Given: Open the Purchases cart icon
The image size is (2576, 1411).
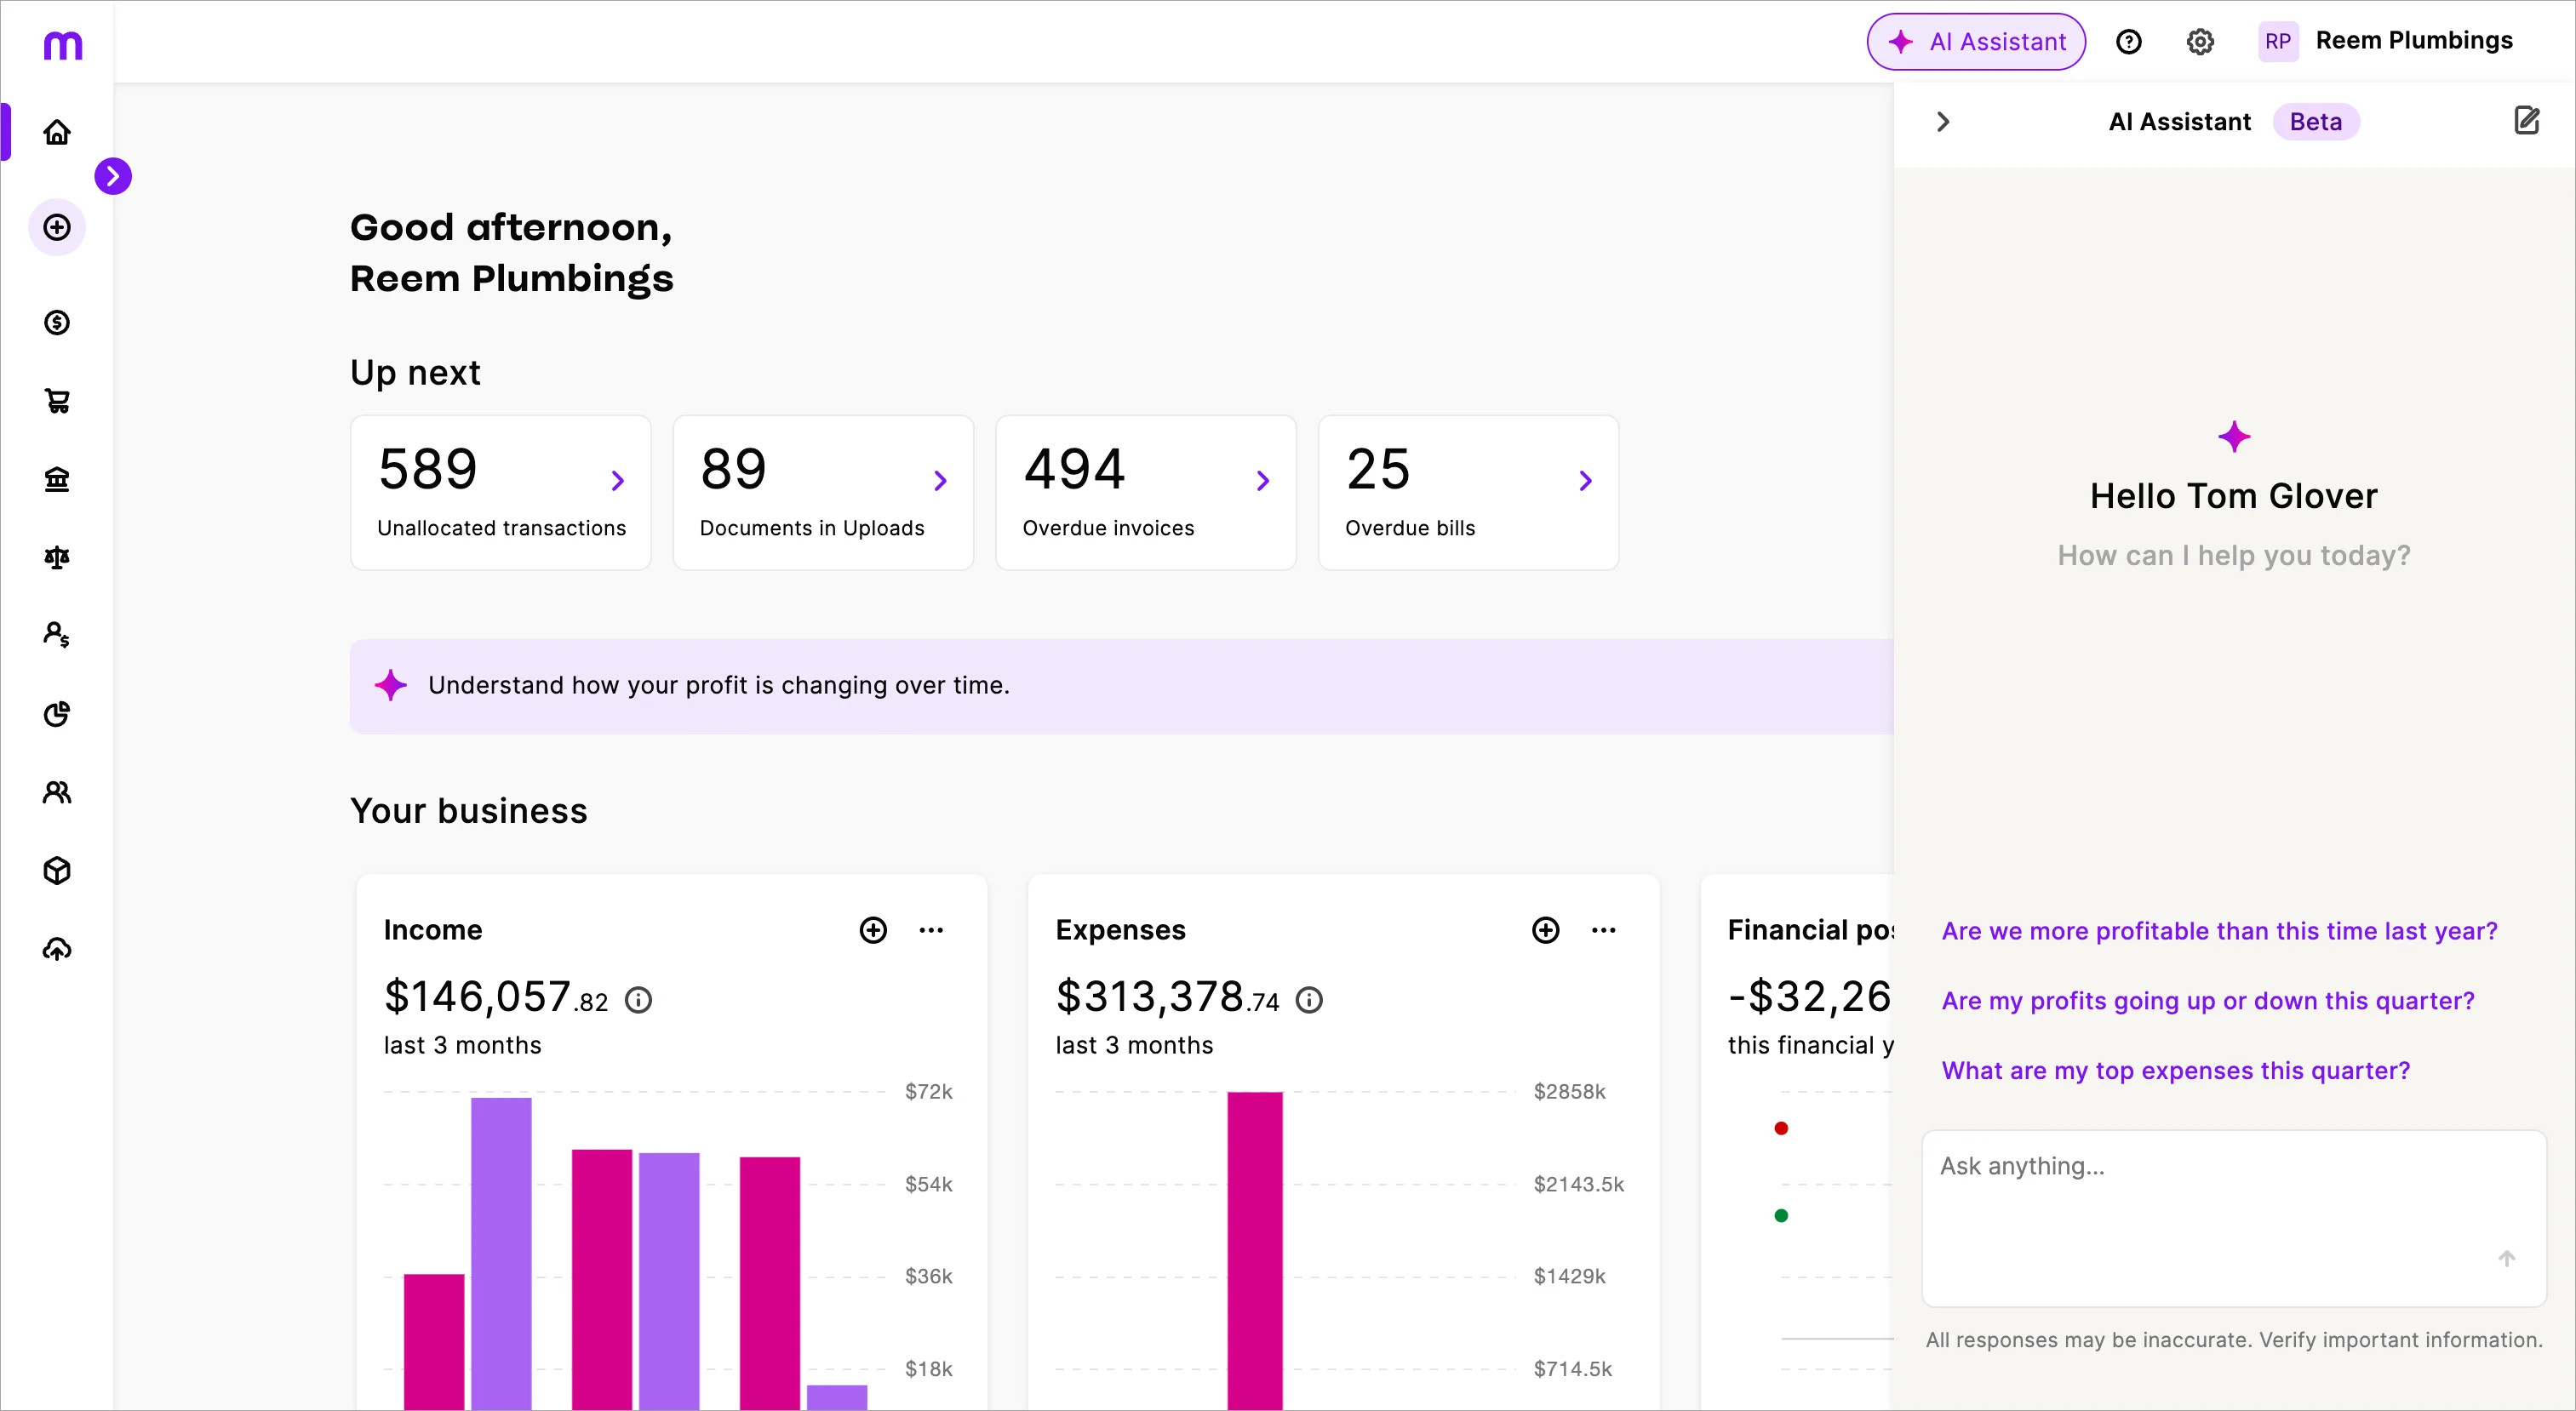Looking at the screenshot, I should tap(57, 401).
